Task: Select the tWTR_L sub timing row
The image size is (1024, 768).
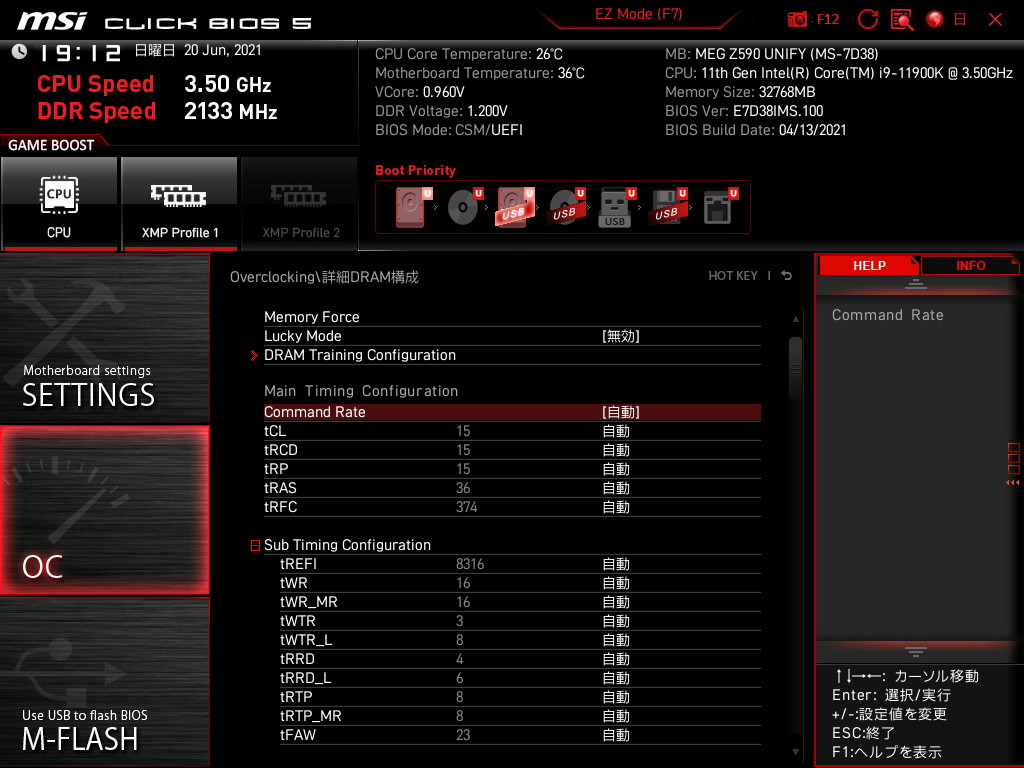Action: (520, 639)
